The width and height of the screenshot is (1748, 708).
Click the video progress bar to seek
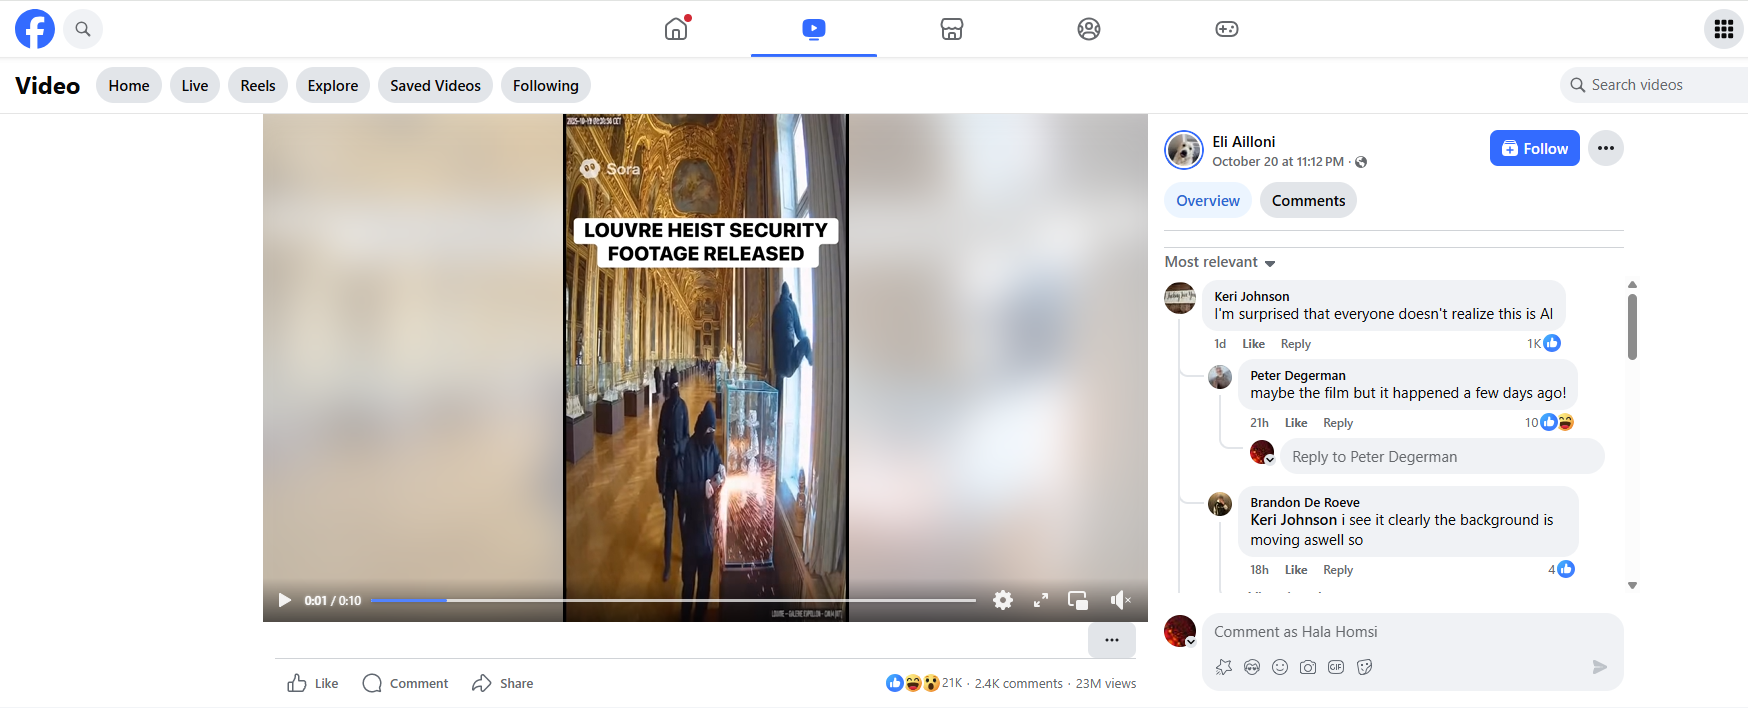coord(672,600)
